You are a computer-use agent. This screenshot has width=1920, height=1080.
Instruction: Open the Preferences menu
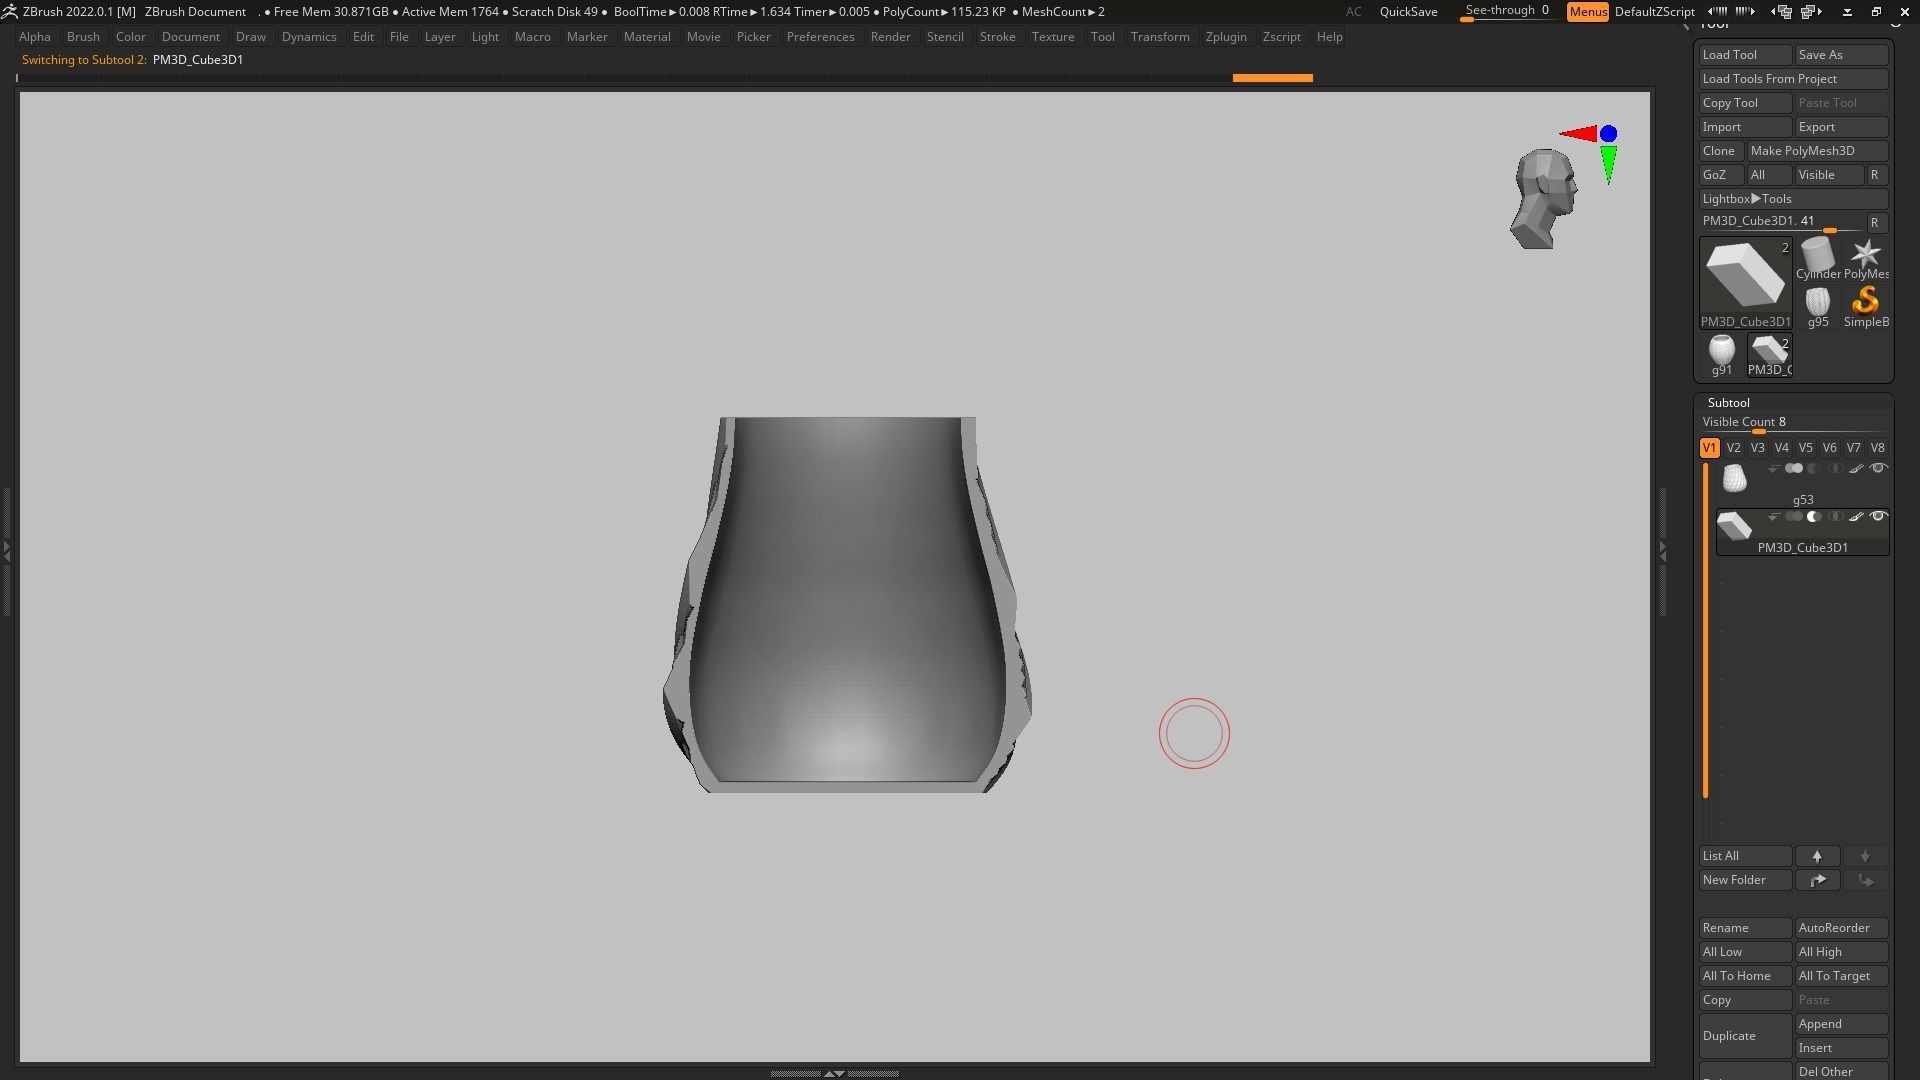tap(820, 37)
